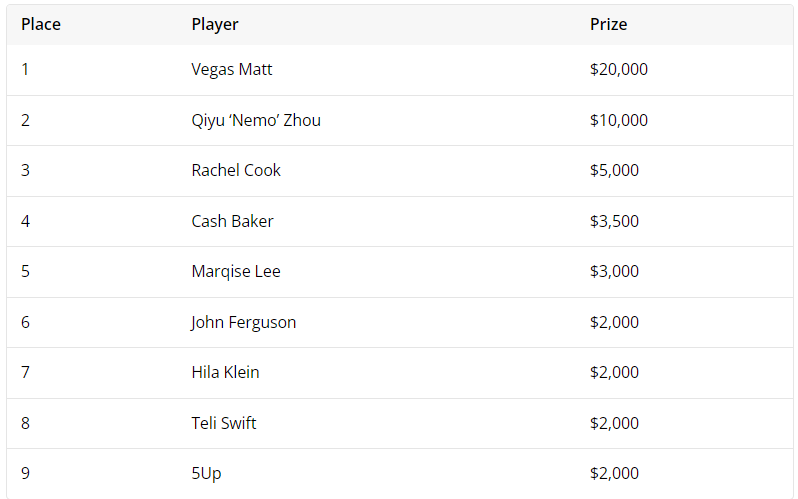
Task: Click John Ferguson's name
Action: pos(243,322)
